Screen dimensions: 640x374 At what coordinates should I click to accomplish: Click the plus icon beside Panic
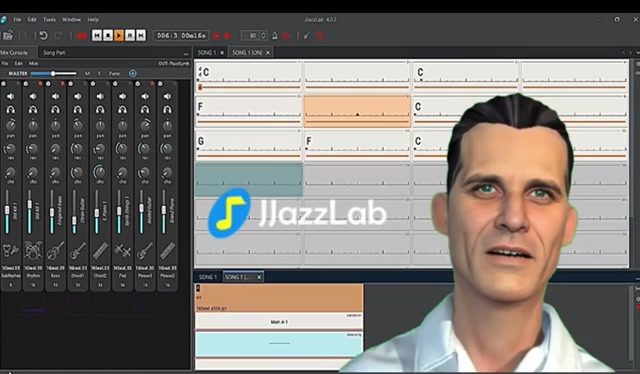[133, 73]
